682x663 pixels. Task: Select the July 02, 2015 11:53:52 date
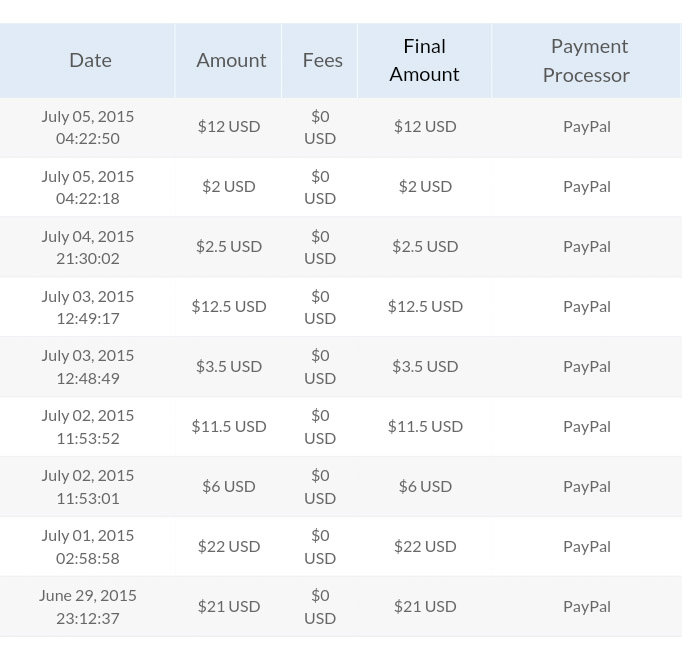(88, 426)
